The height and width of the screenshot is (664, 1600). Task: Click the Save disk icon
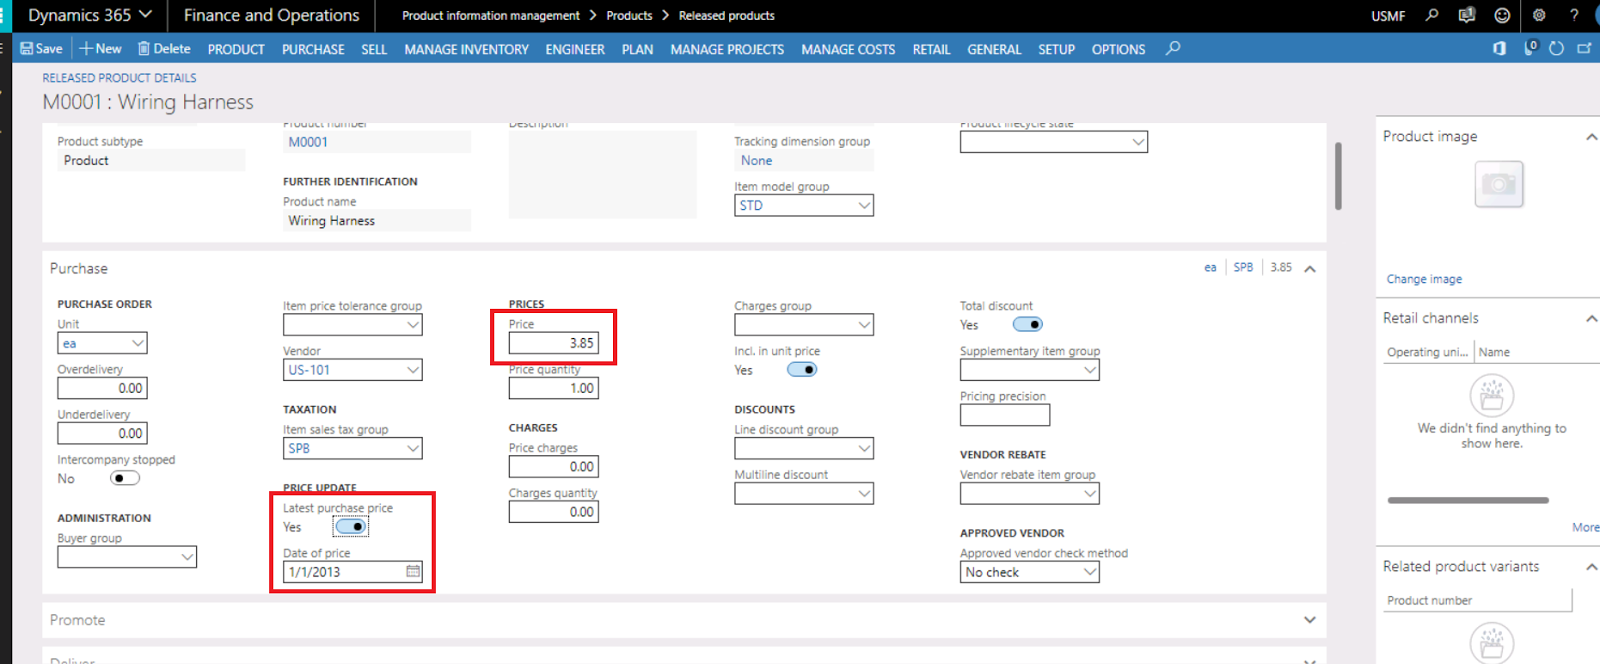27,48
